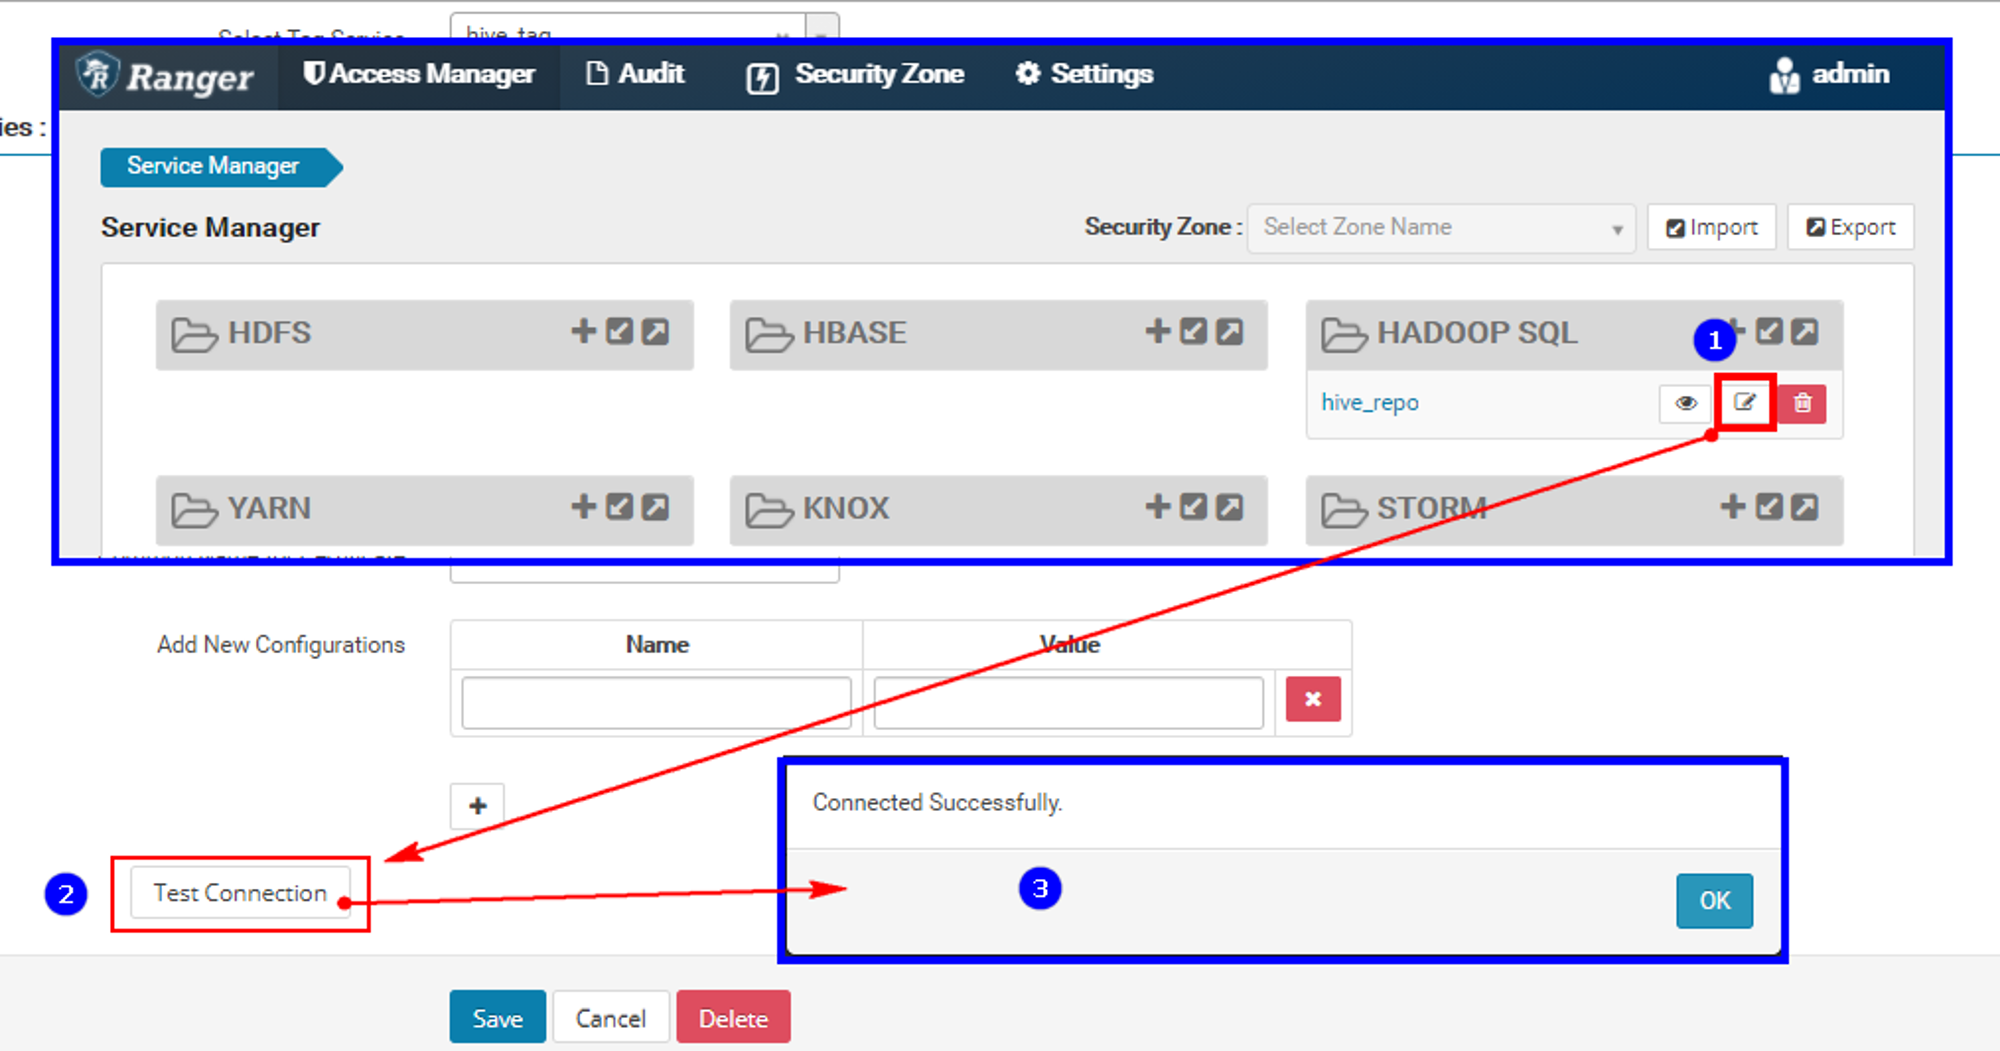Viewport: 2000px width, 1051px height.
Task: Click the HBASE import icon
Action: 1194,331
